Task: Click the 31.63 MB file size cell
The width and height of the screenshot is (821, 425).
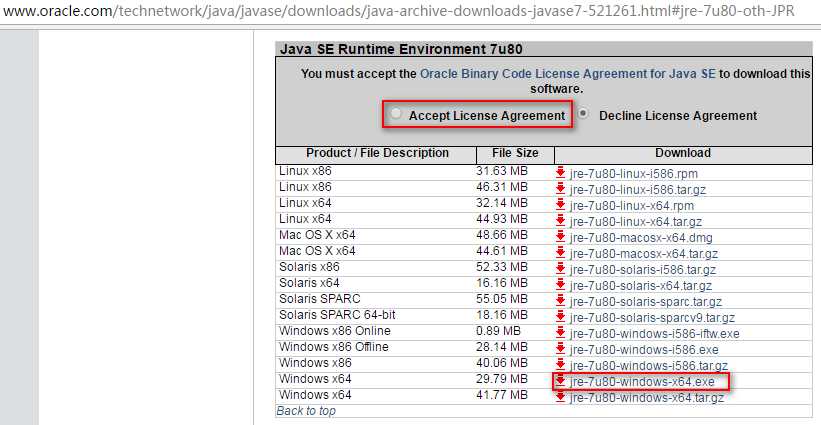Action: 502,171
